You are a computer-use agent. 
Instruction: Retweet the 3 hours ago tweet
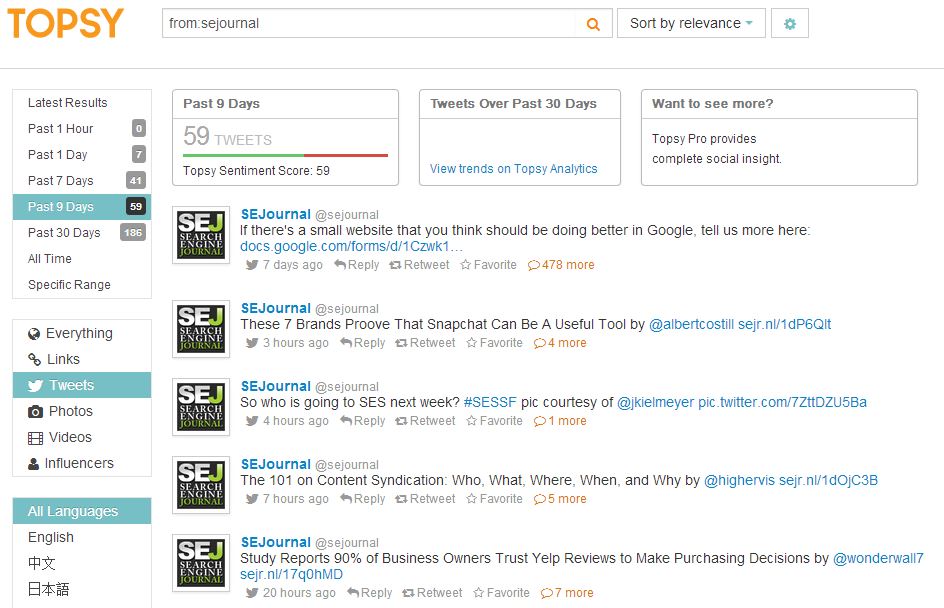tap(425, 343)
